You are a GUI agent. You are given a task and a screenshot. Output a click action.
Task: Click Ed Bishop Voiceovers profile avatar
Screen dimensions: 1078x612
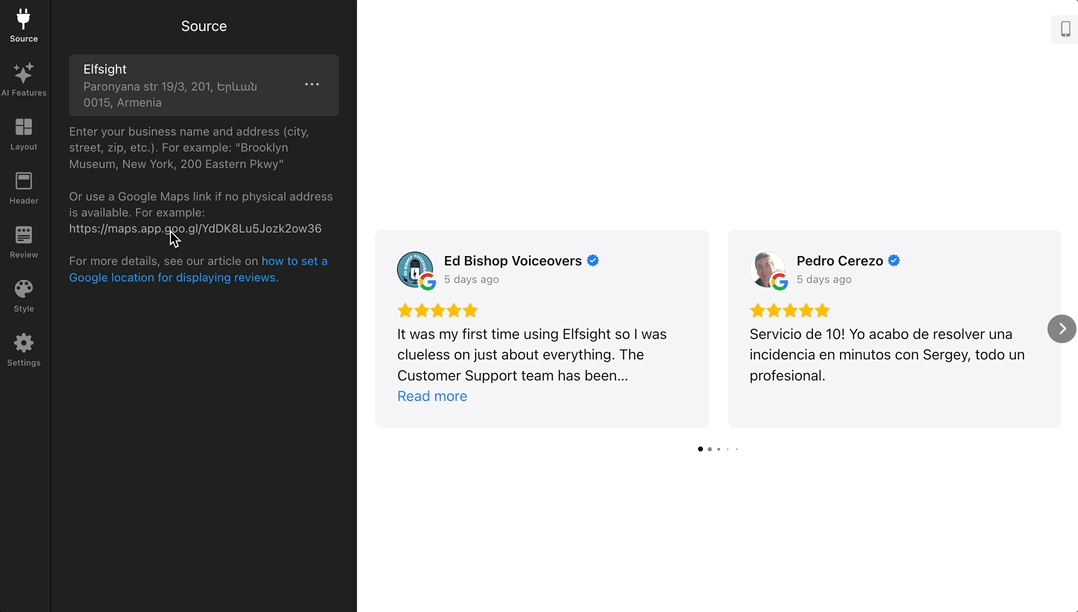tap(415, 270)
